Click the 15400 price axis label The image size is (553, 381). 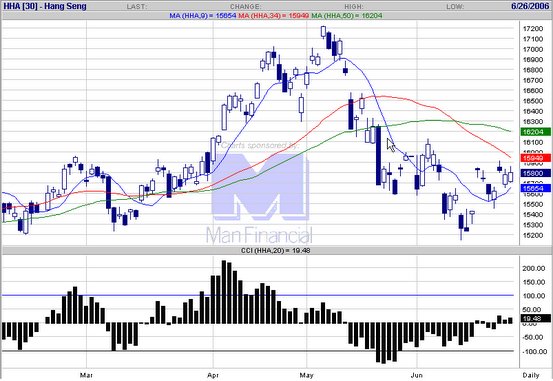533,214
